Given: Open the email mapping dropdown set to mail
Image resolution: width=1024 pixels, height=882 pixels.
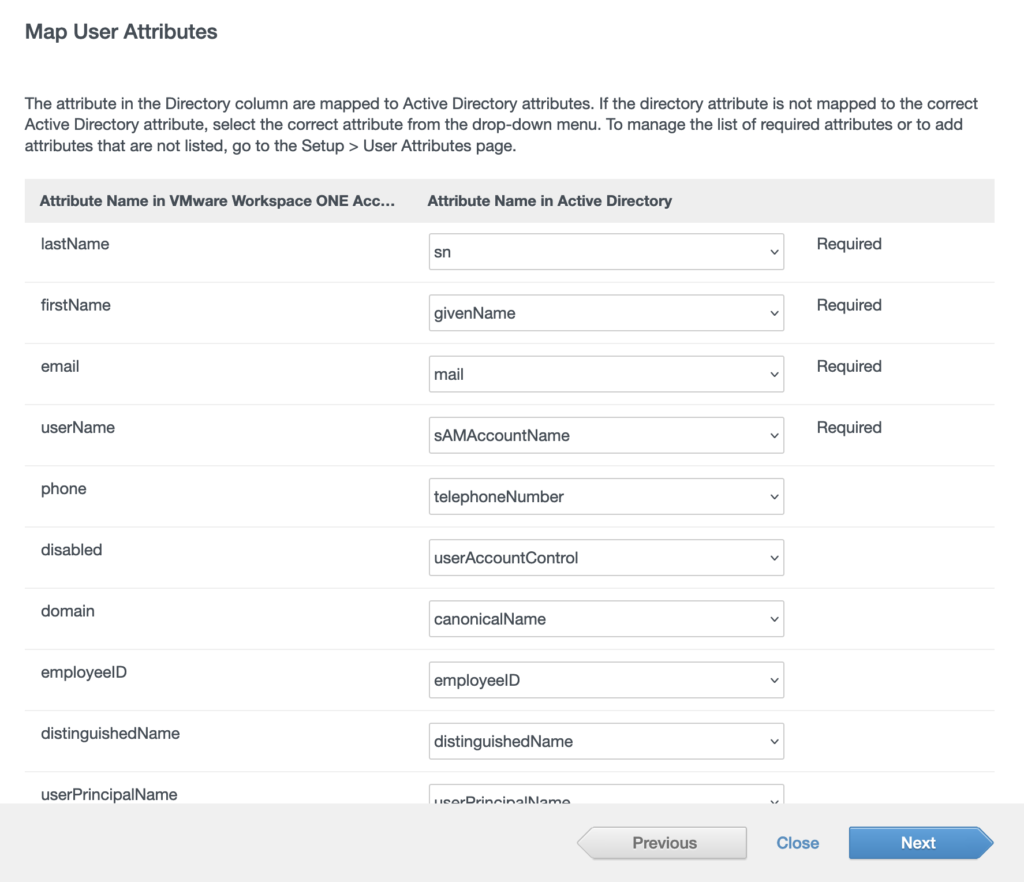Looking at the screenshot, I should 605,374.
